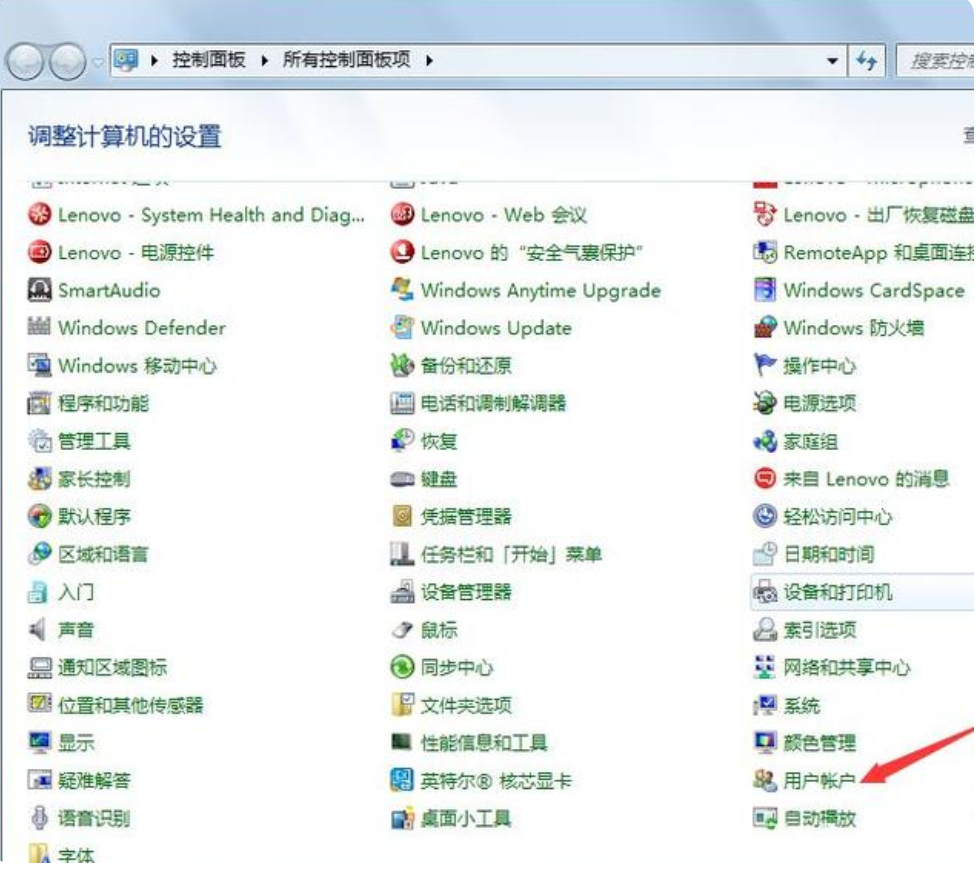The height and width of the screenshot is (879, 976).
Task: Select the 所有控制面板项 breadcrumb item
Action: 346,60
